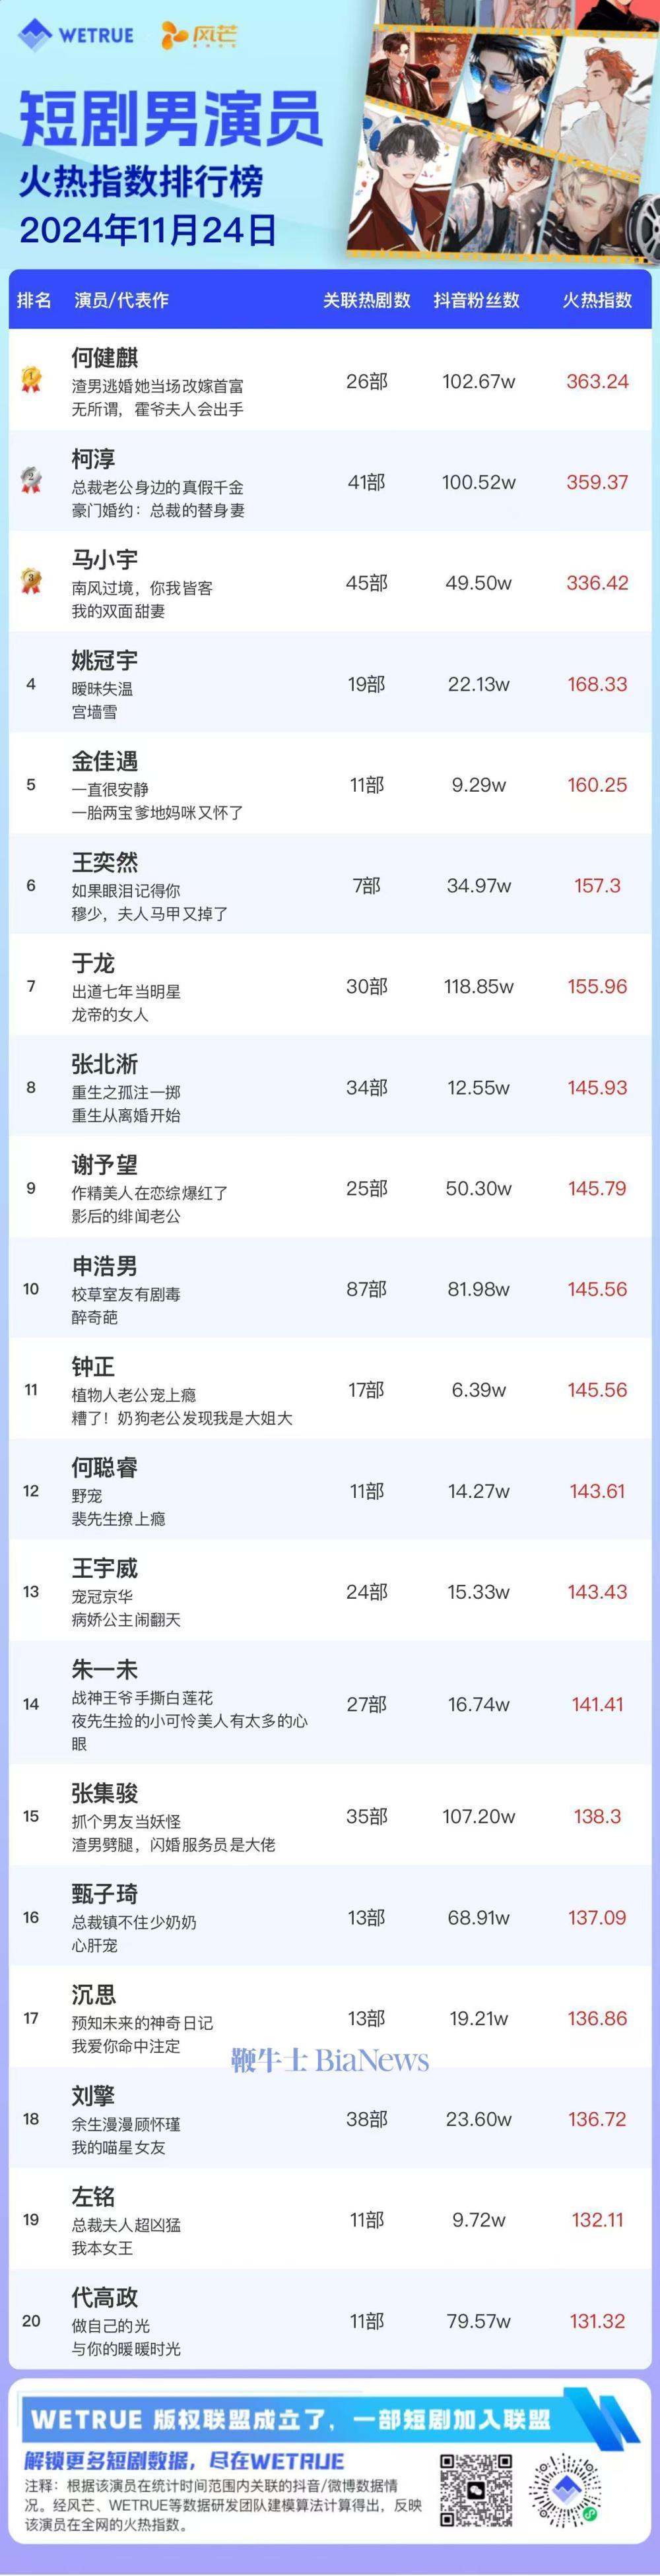The image size is (660, 2576).
Task: Click 张集骏's hot index value 138.3
Action: coord(597,1815)
